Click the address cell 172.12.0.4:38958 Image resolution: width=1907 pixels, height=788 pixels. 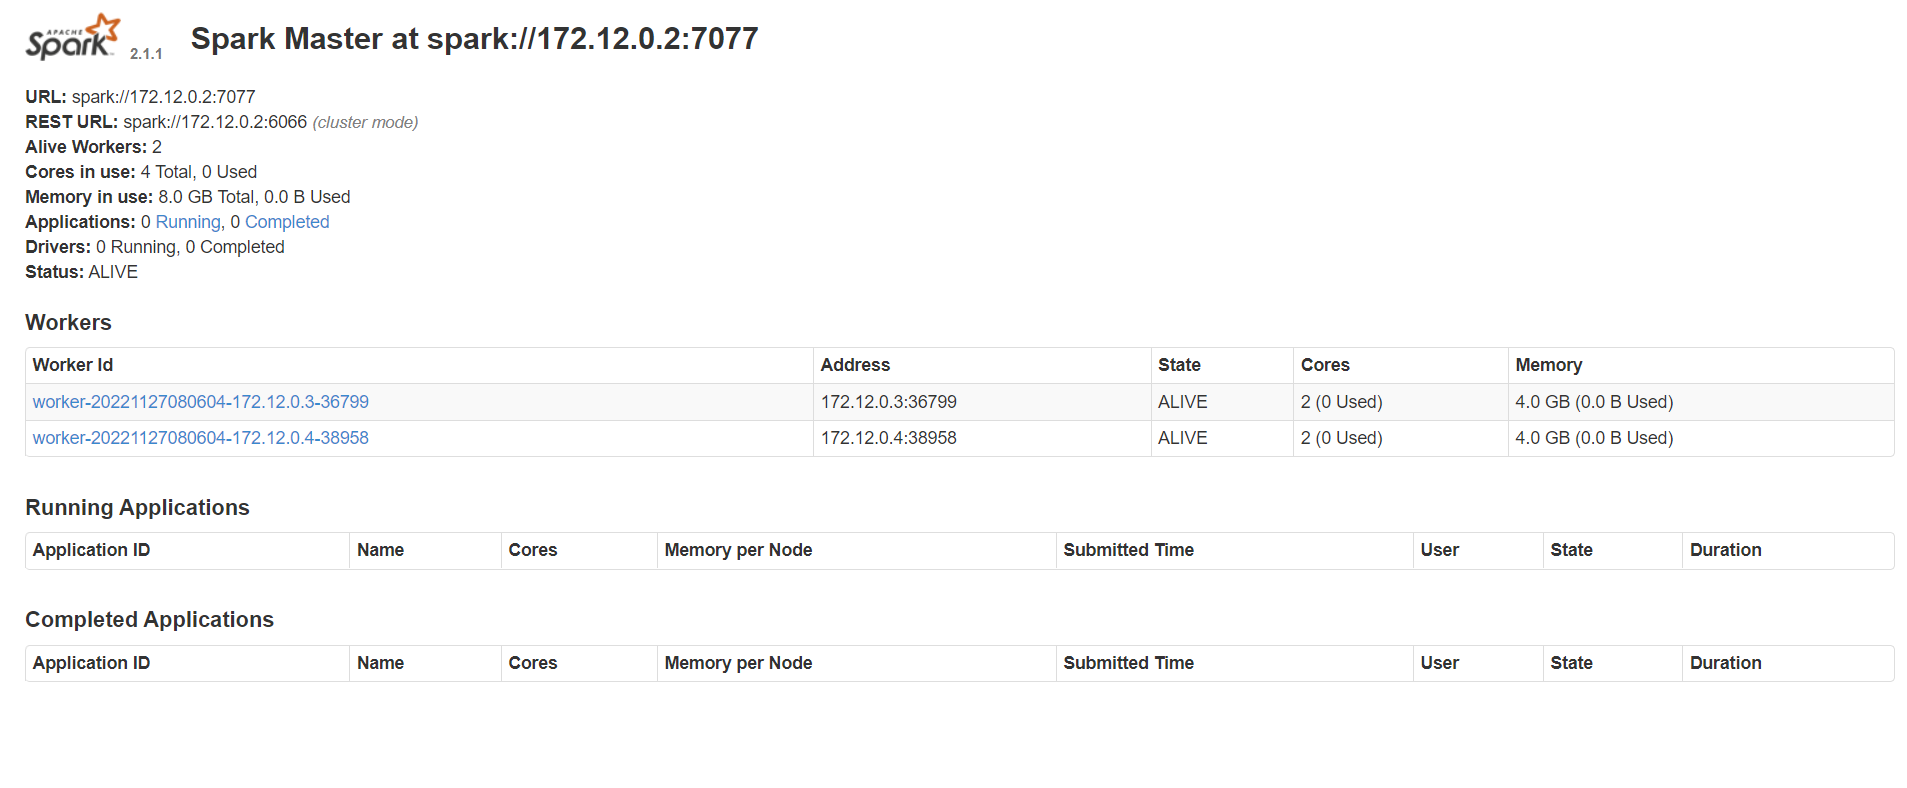point(888,438)
